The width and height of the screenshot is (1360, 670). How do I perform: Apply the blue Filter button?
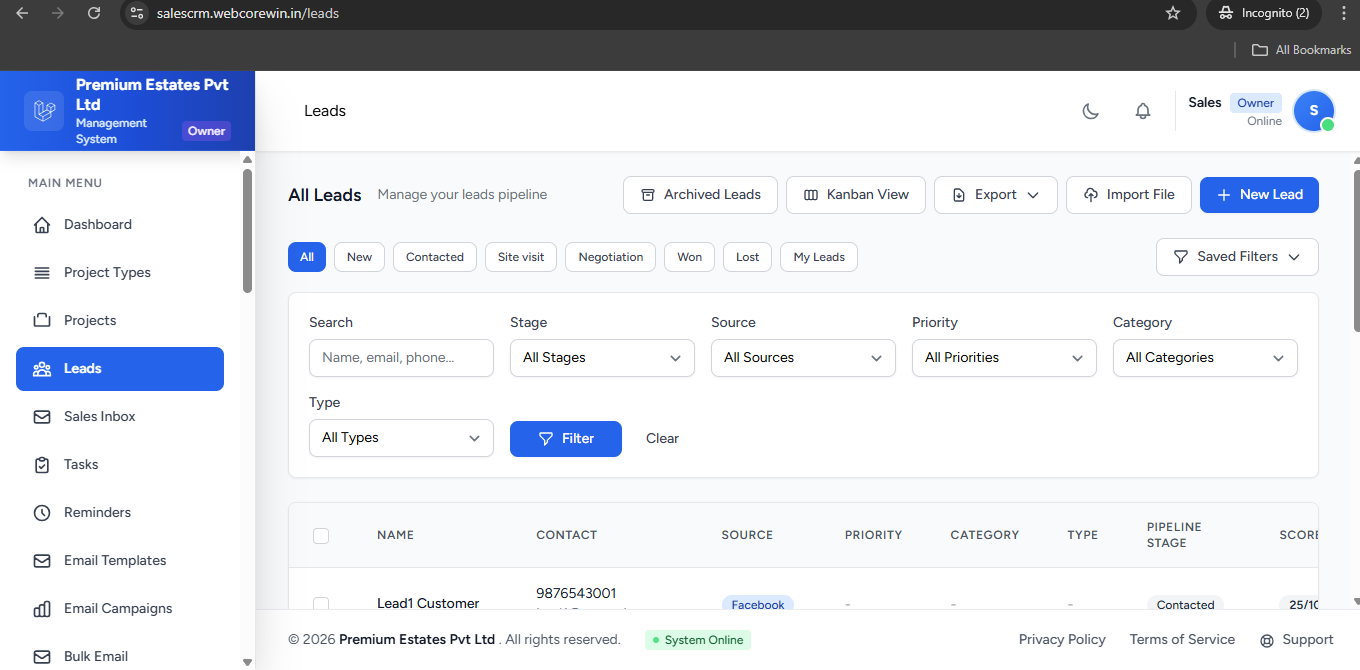click(566, 439)
